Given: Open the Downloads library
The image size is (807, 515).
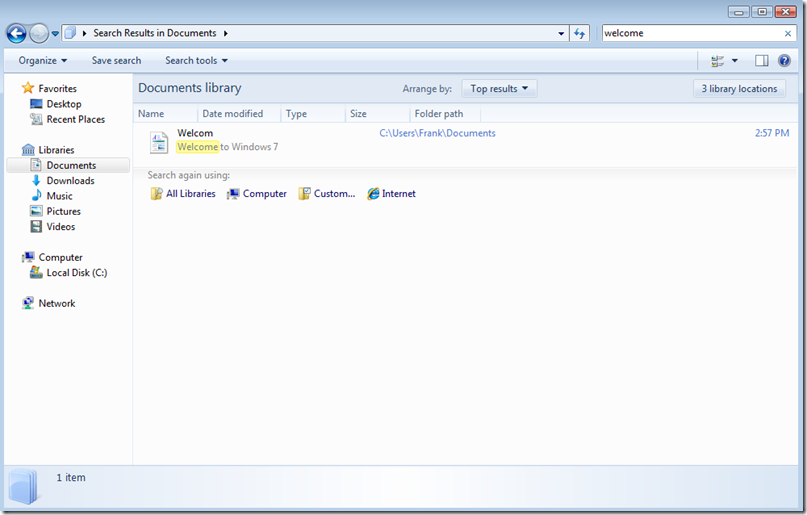Looking at the screenshot, I should (71, 181).
